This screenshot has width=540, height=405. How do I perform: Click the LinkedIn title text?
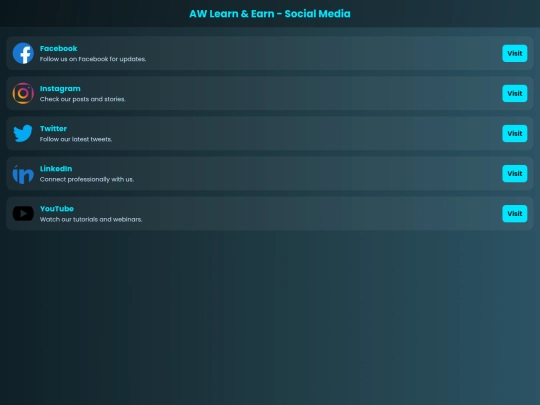pos(56,169)
